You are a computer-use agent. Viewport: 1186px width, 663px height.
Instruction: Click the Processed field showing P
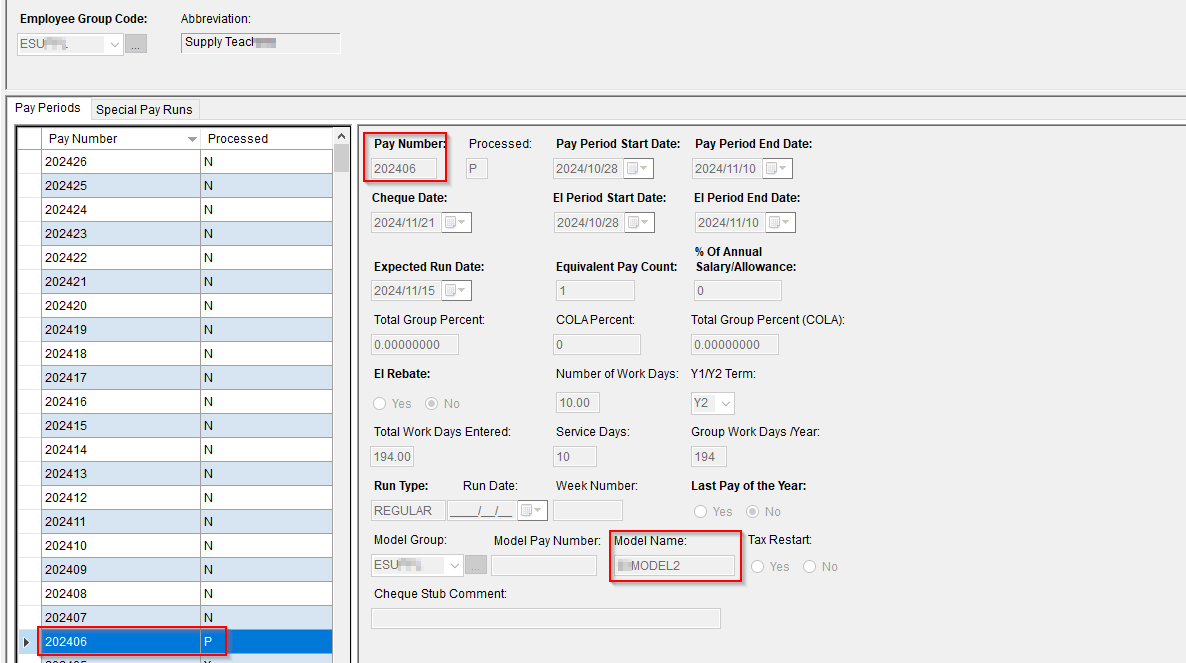(x=477, y=169)
